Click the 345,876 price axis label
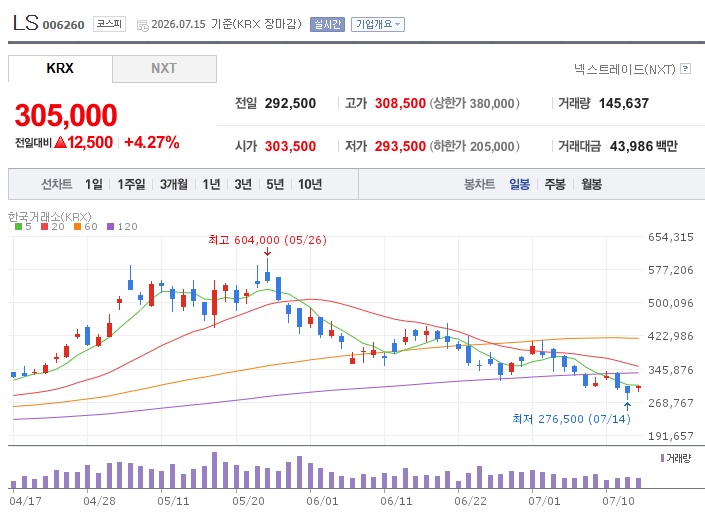This screenshot has height=515, width=705. (670, 370)
